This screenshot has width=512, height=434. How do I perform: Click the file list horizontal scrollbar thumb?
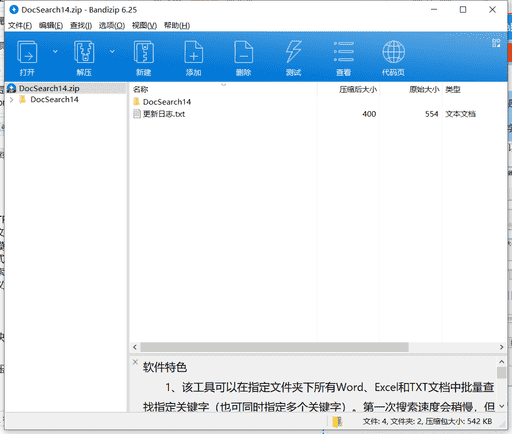(x=274, y=347)
